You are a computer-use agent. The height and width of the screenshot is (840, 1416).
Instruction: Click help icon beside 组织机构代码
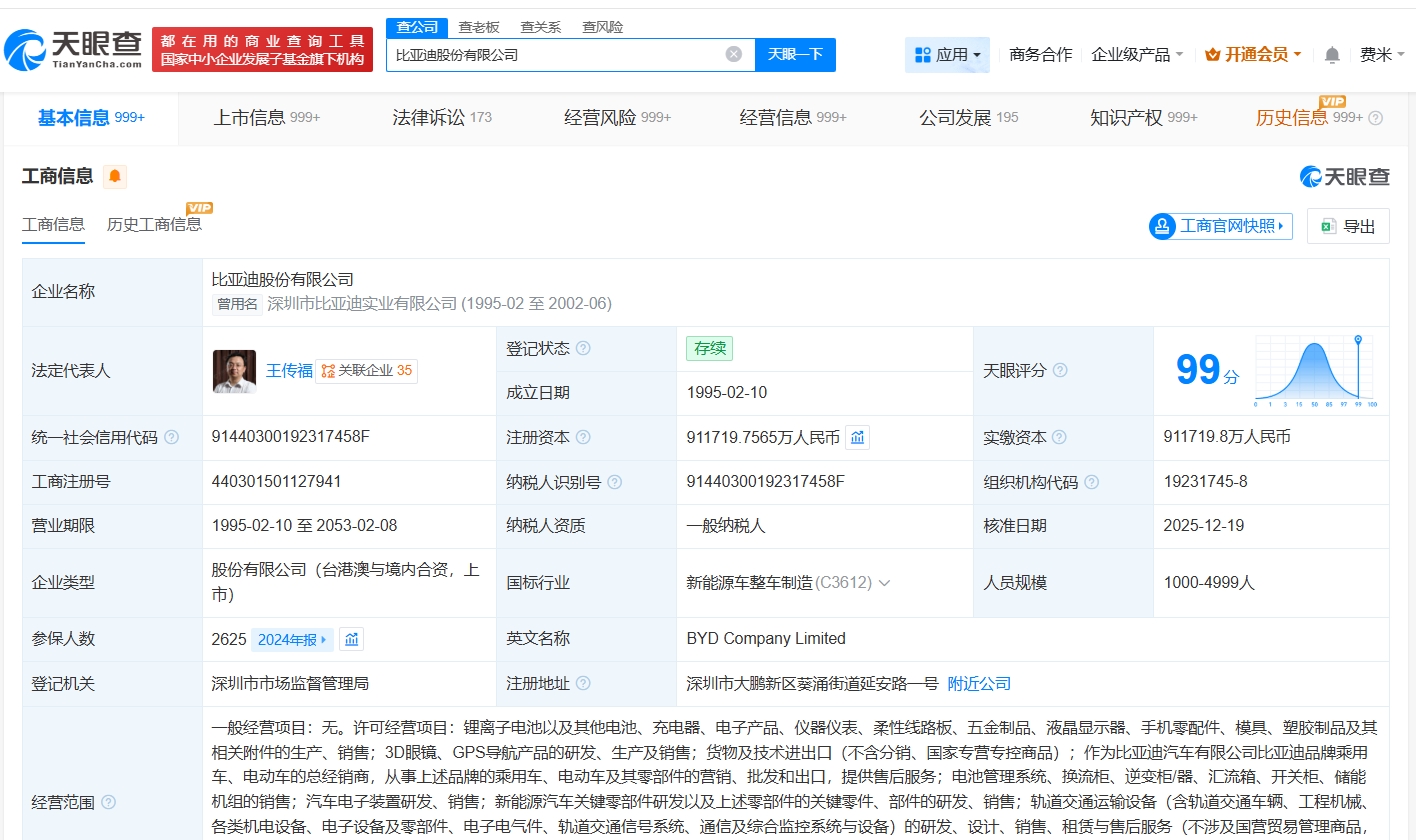pos(1092,482)
